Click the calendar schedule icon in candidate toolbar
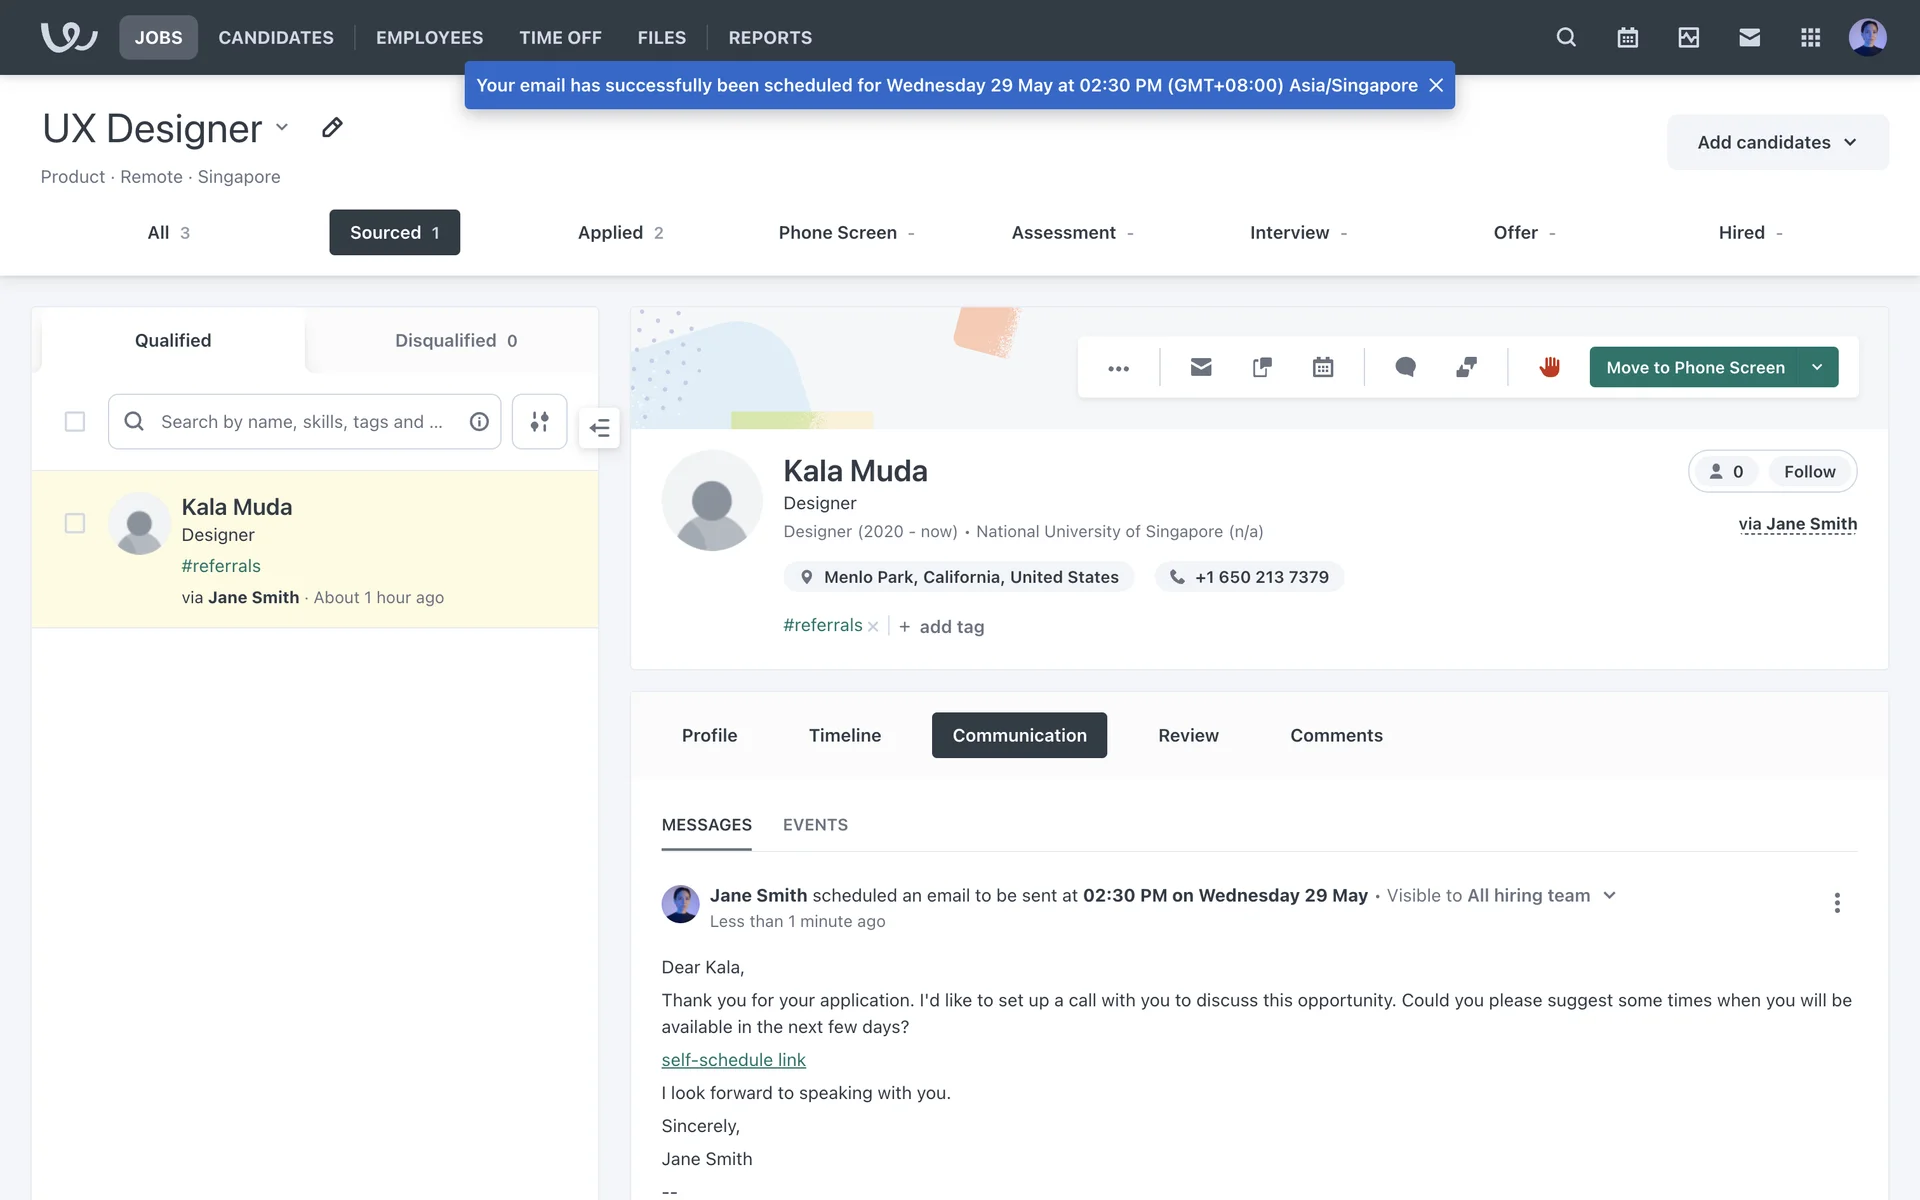Viewport: 1920px width, 1200px height. point(1323,367)
